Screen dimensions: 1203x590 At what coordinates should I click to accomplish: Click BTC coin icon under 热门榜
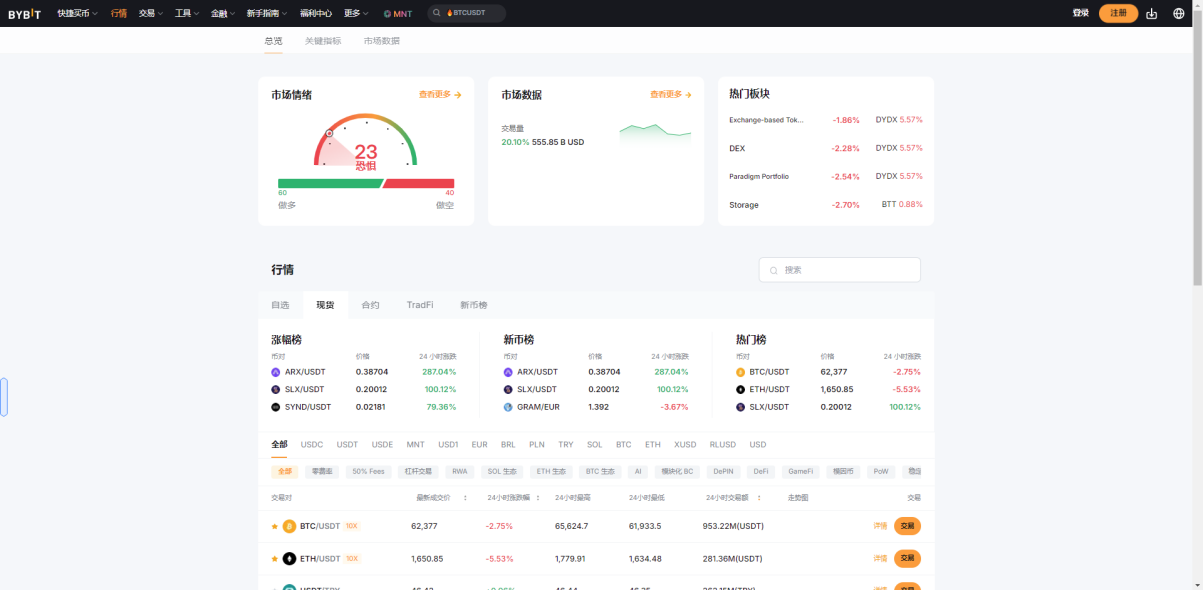(x=740, y=372)
